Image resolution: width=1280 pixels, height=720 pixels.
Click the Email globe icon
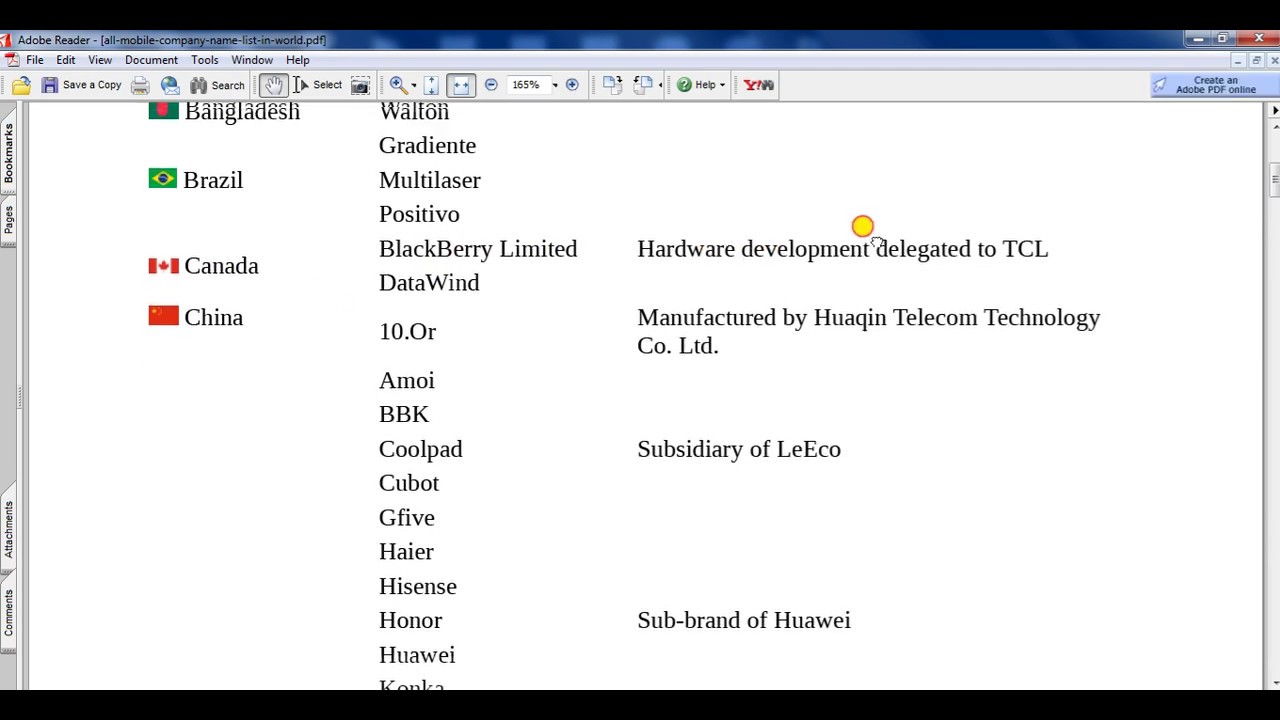click(170, 85)
